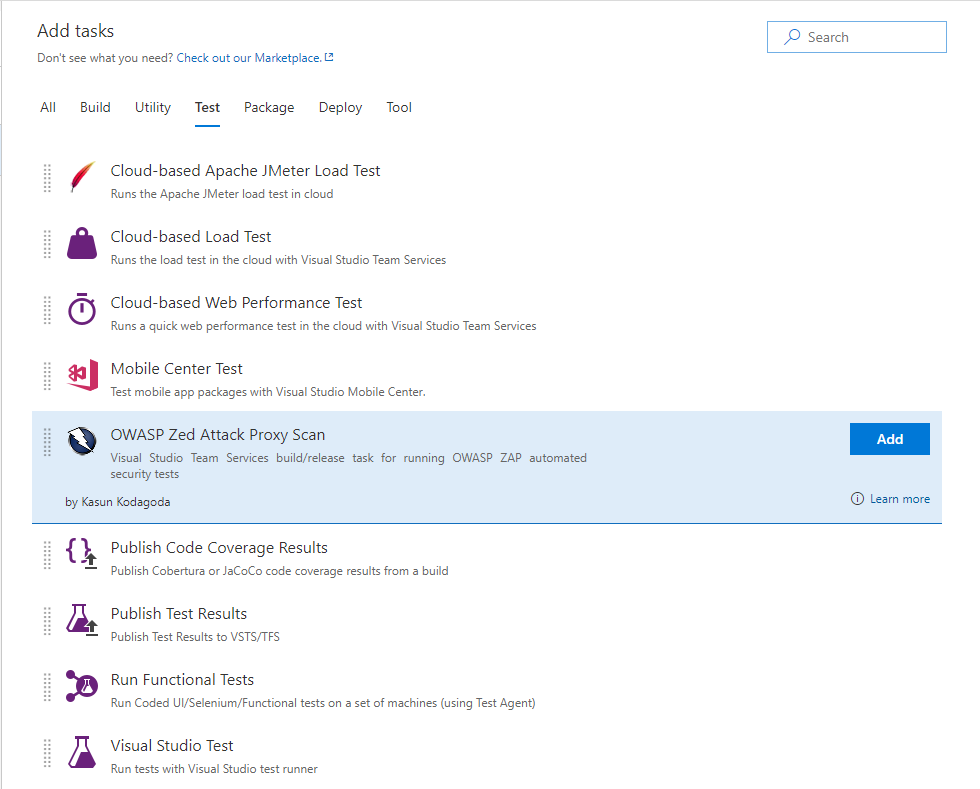This screenshot has height=789, width=980.
Task: Click the Cloud-based Load Test weight icon
Action: coord(82,243)
